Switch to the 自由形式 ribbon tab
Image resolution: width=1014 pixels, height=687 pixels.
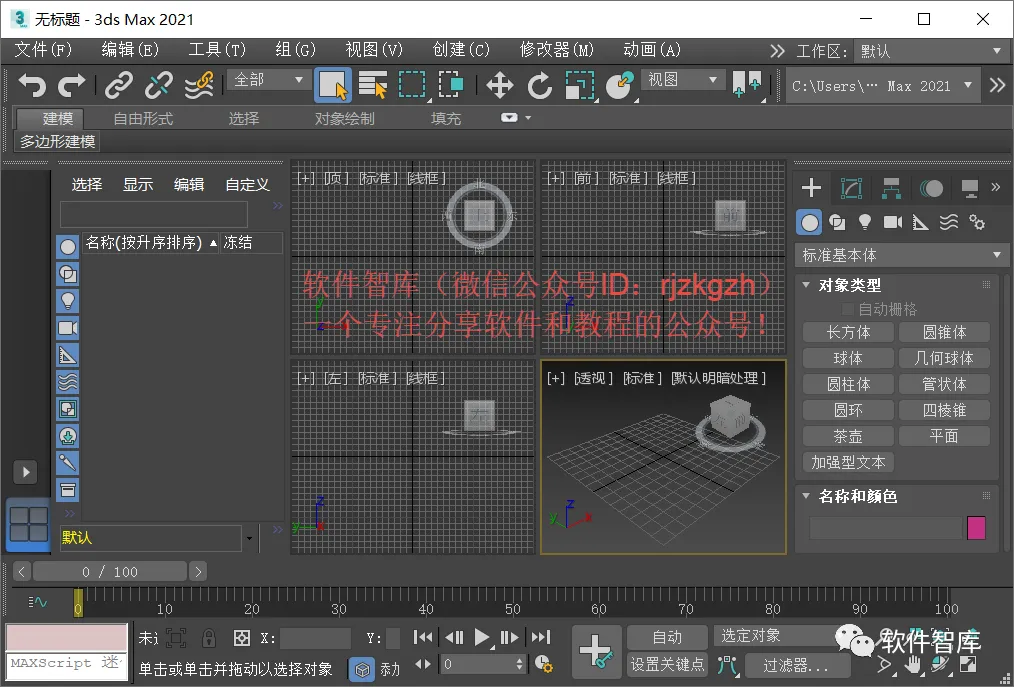click(x=143, y=119)
